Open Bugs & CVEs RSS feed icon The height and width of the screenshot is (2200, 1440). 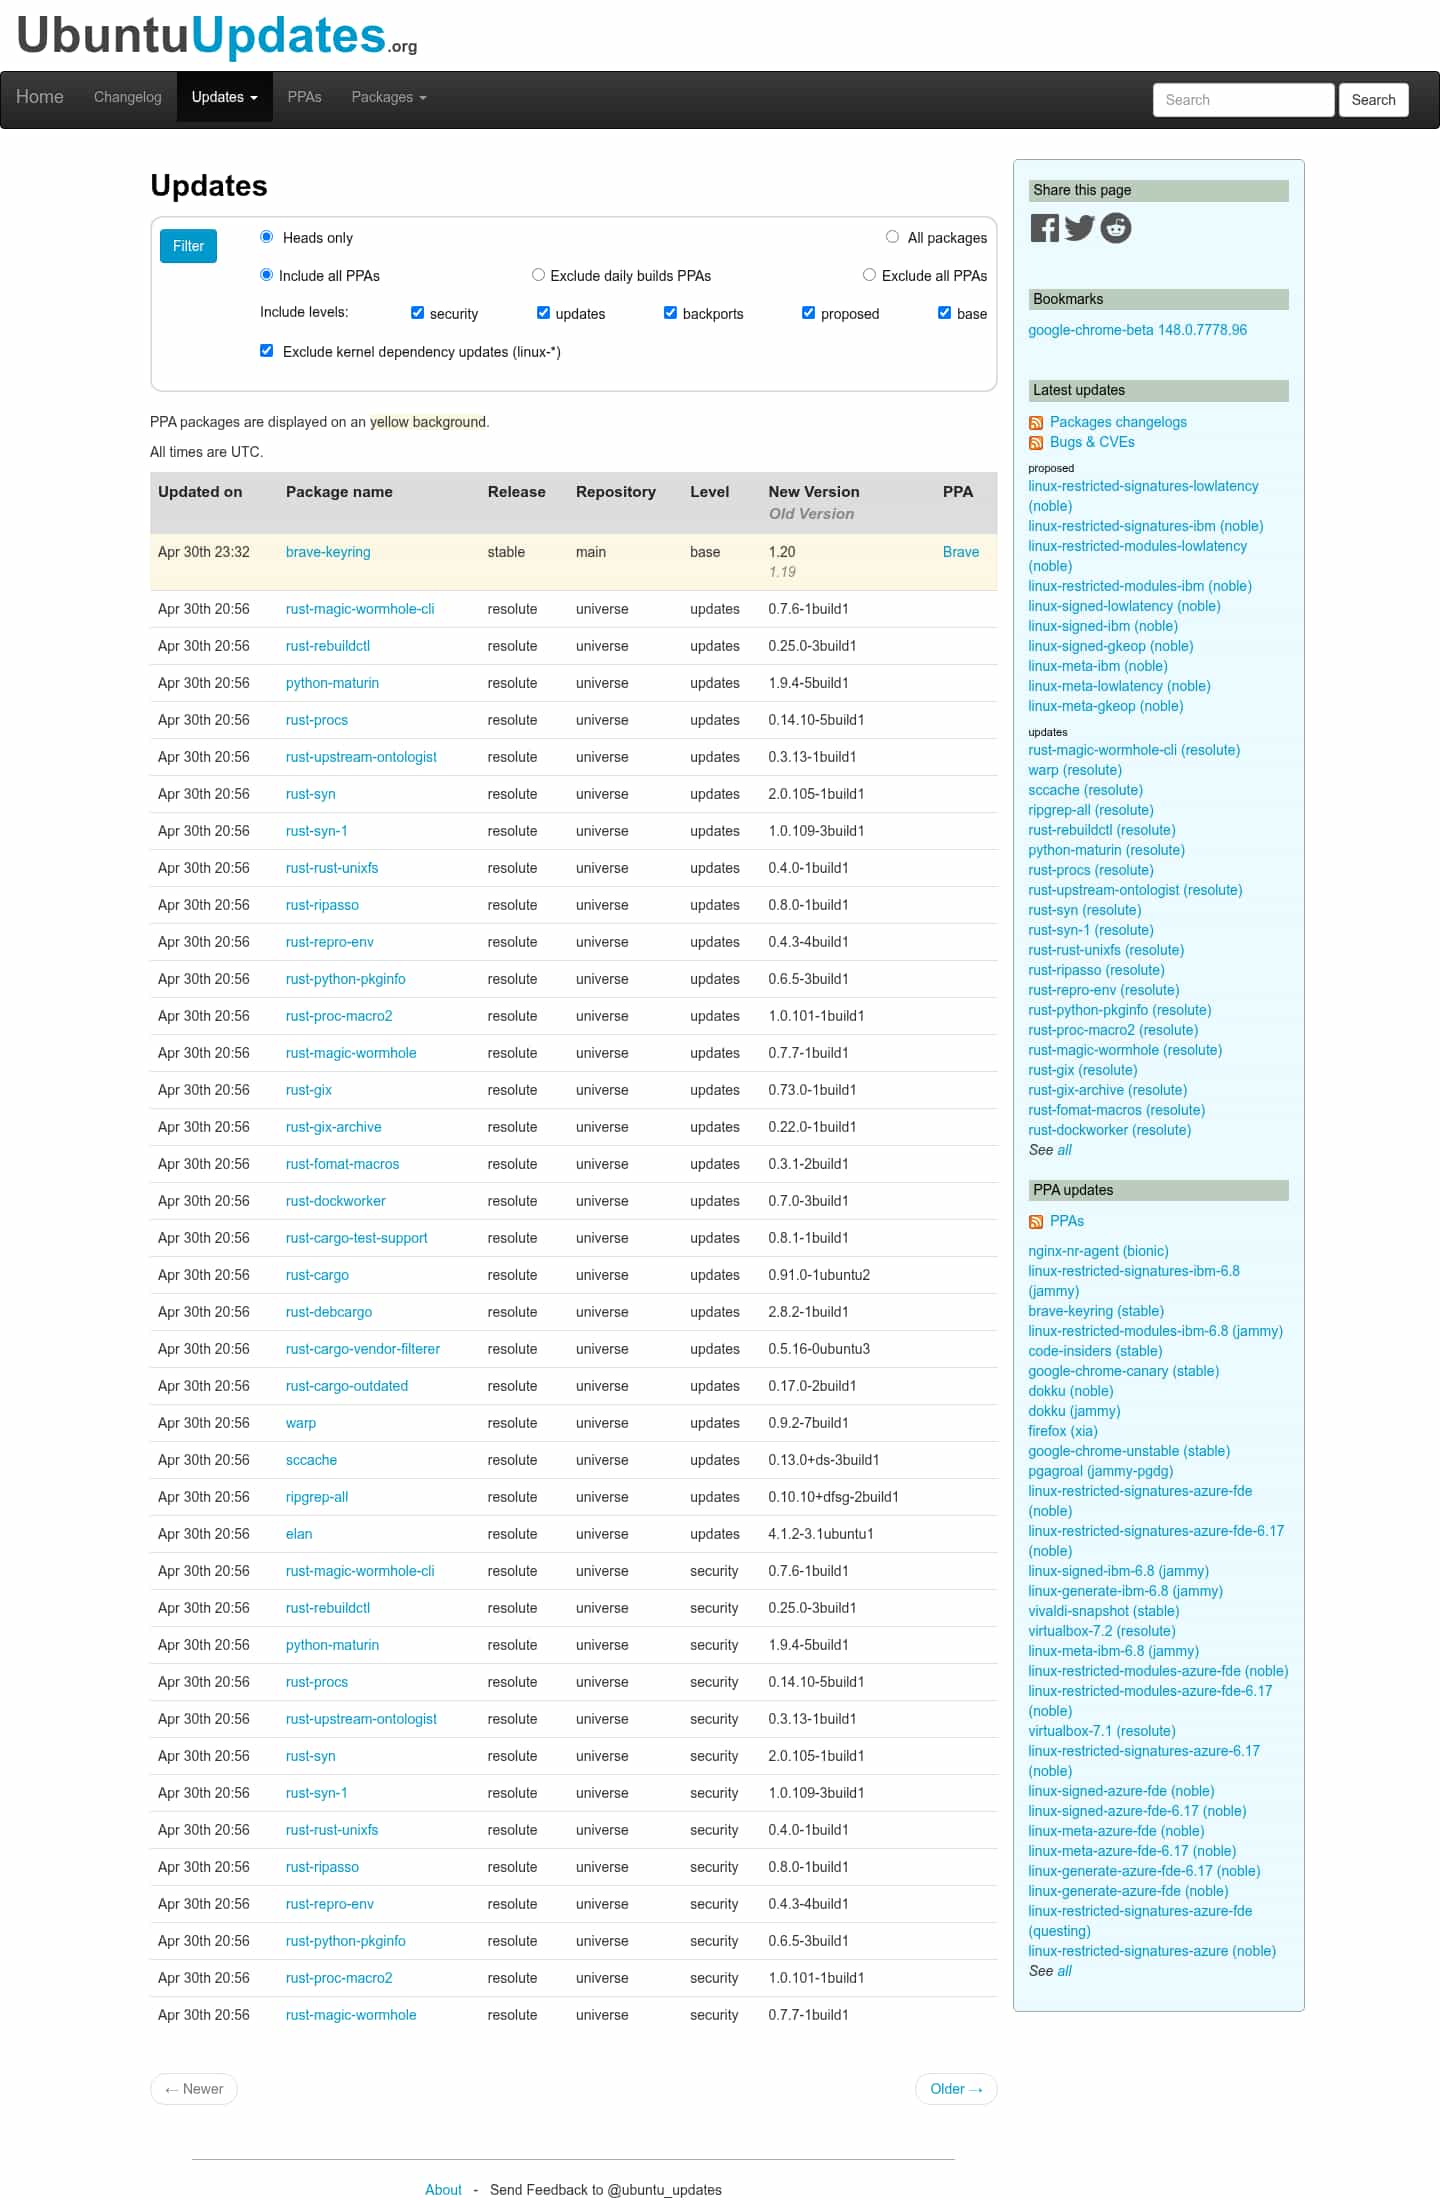1036,443
